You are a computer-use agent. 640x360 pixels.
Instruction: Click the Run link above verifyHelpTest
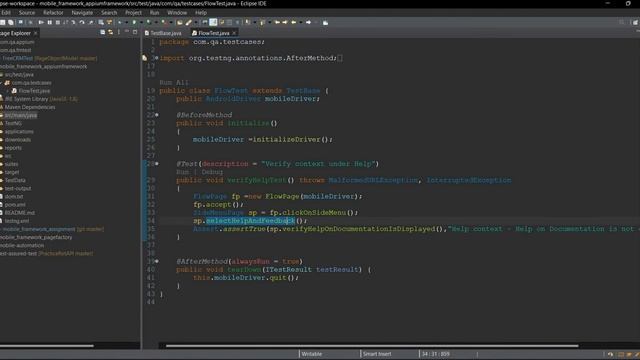pos(182,172)
